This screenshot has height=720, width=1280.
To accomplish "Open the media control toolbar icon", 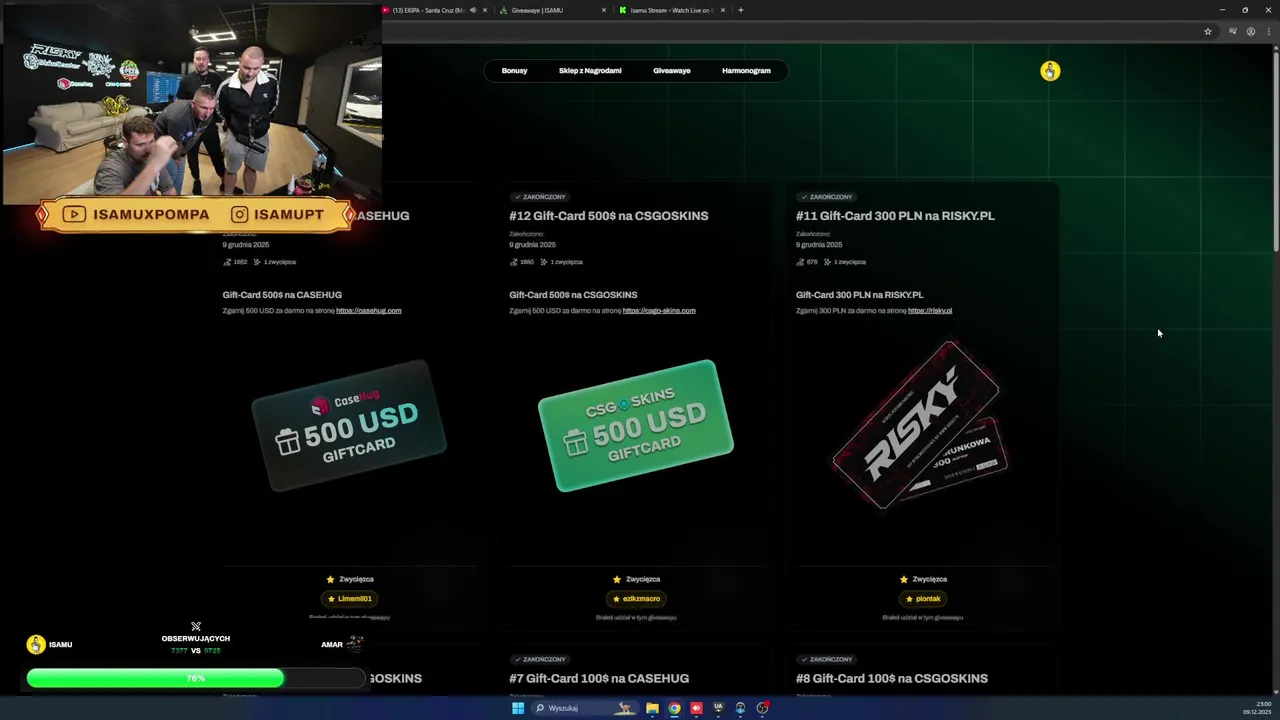I will point(1233,31).
